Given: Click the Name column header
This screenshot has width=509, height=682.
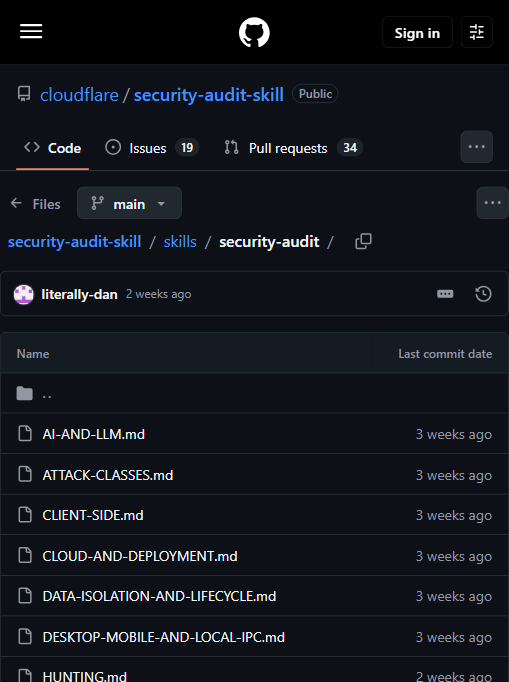Looking at the screenshot, I should pyautogui.click(x=33, y=354).
